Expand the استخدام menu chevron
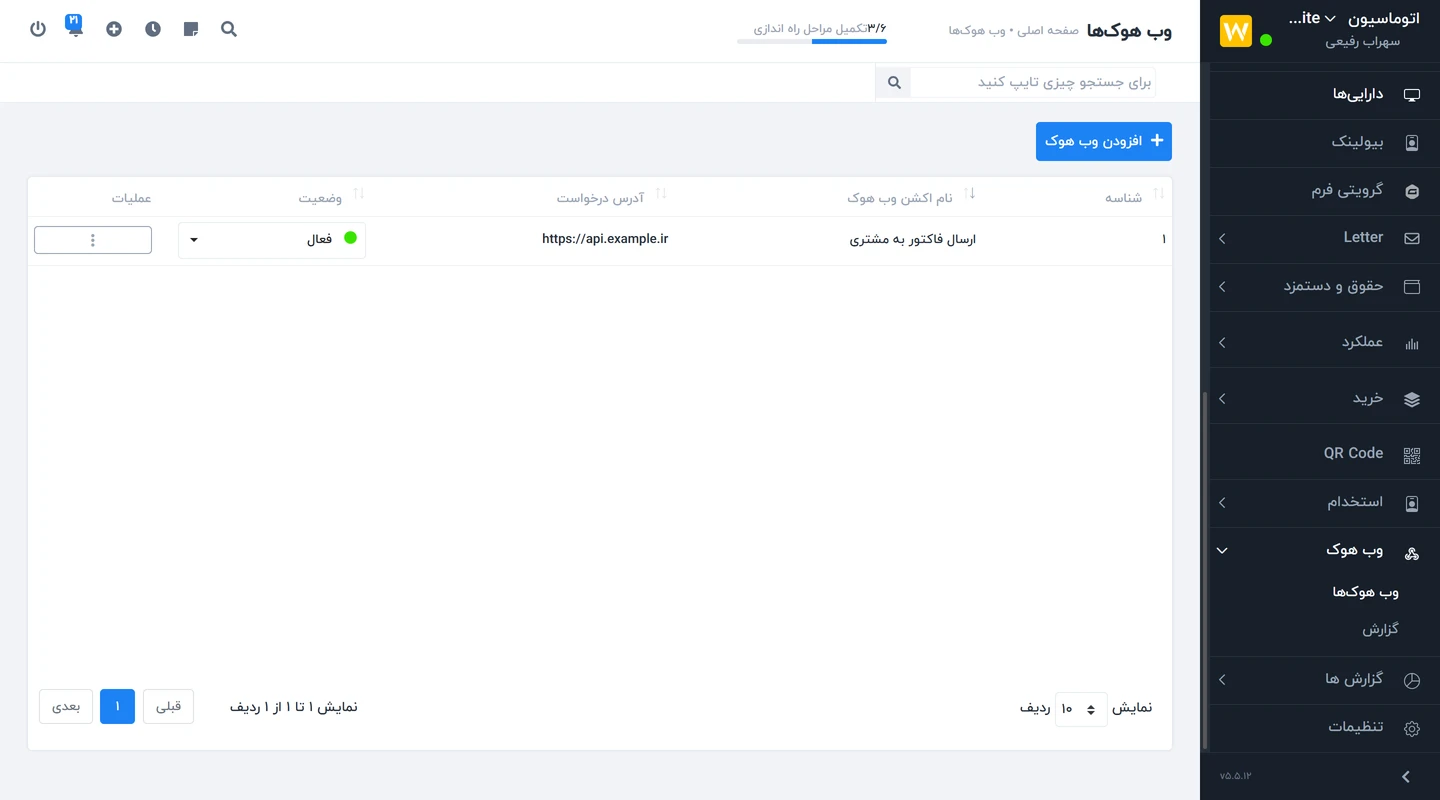The image size is (1440, 800). click(1222, 503)
